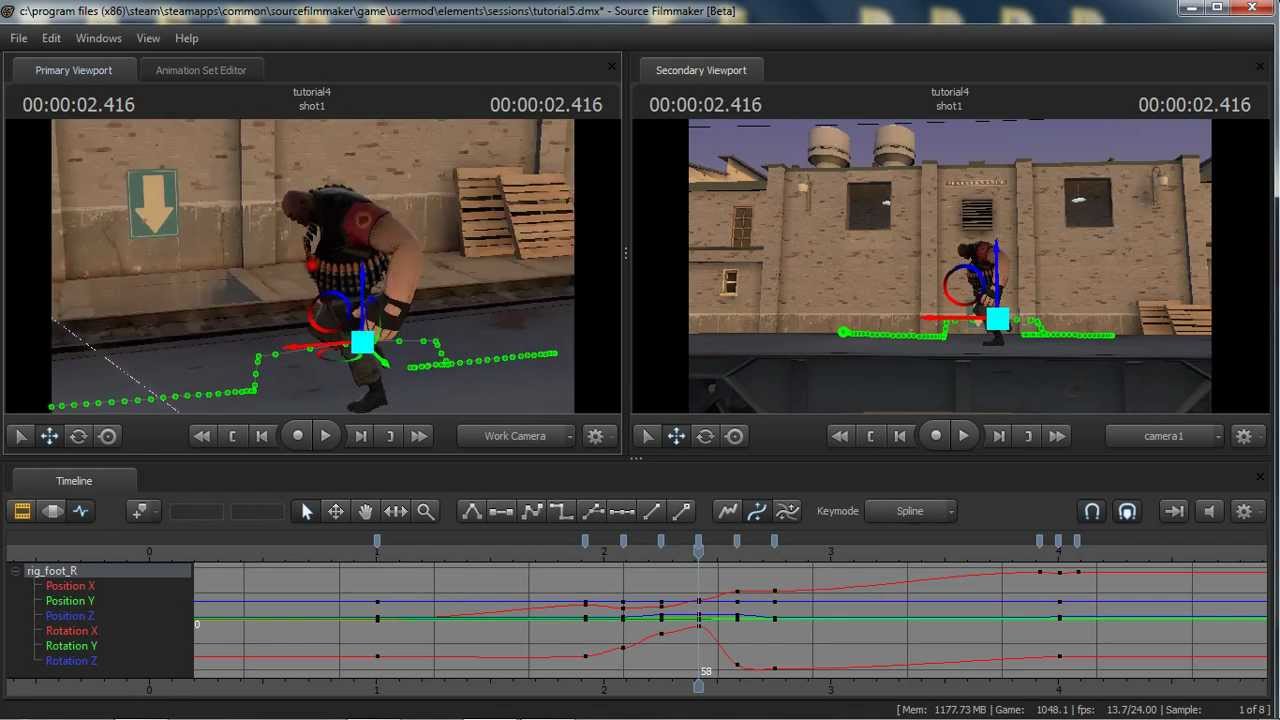The width and height of the screenshot is (1280, 720).
Task: Select the Position Y channel
Action: [70, 601]
